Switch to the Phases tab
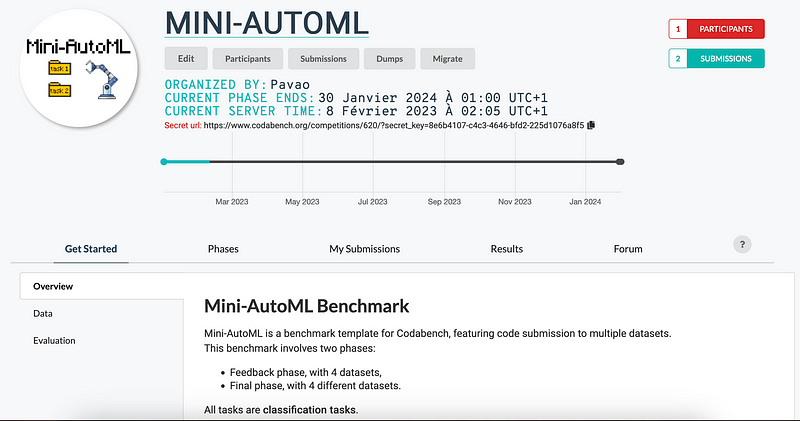Viewport: 800px width, 421px height. coord(223,249)
